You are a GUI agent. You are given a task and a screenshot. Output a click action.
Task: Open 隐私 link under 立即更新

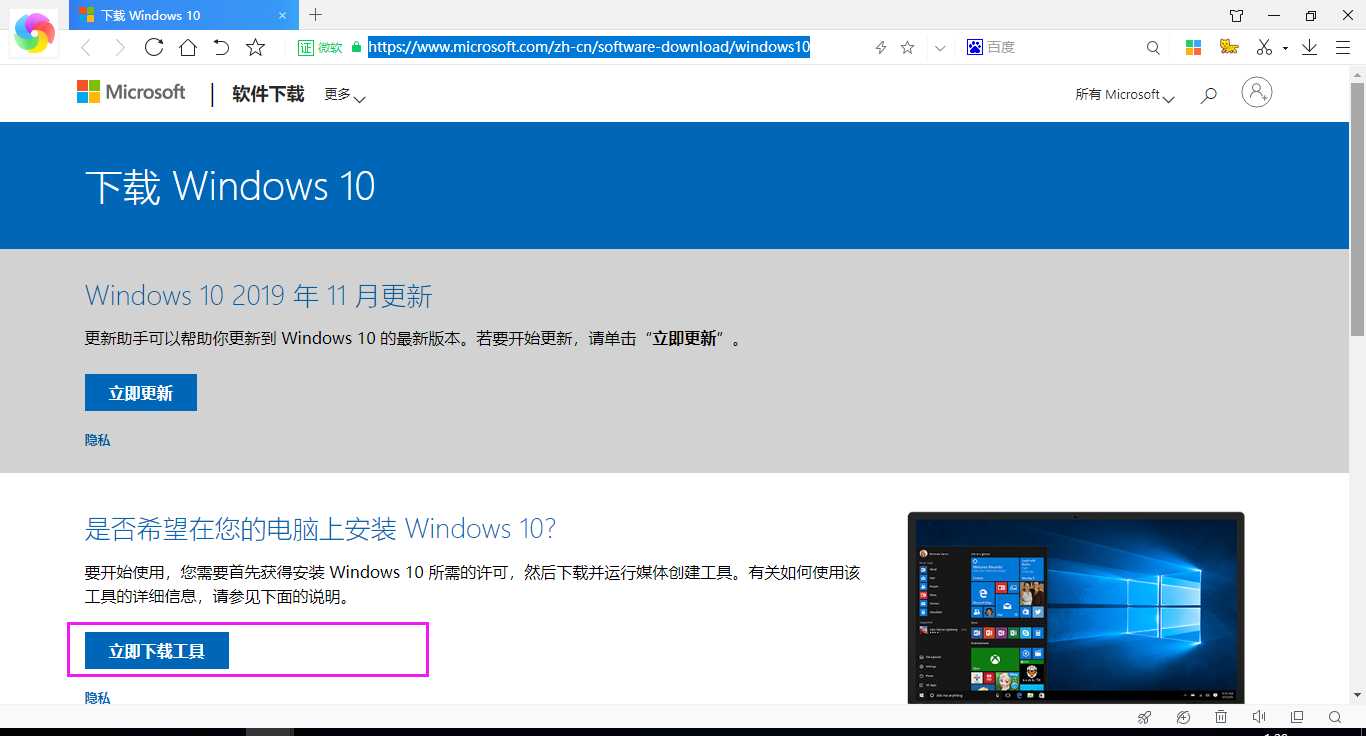(98, 440)
